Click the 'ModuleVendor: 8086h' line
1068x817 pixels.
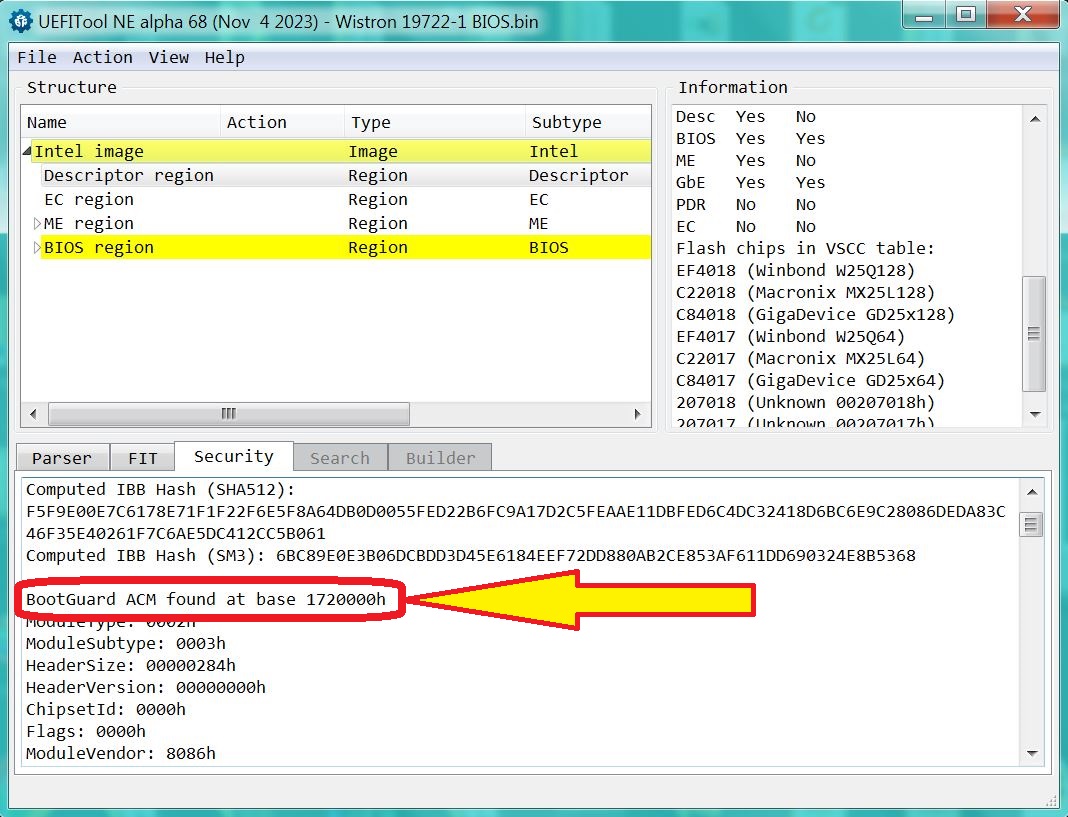[x=121, y=753]
